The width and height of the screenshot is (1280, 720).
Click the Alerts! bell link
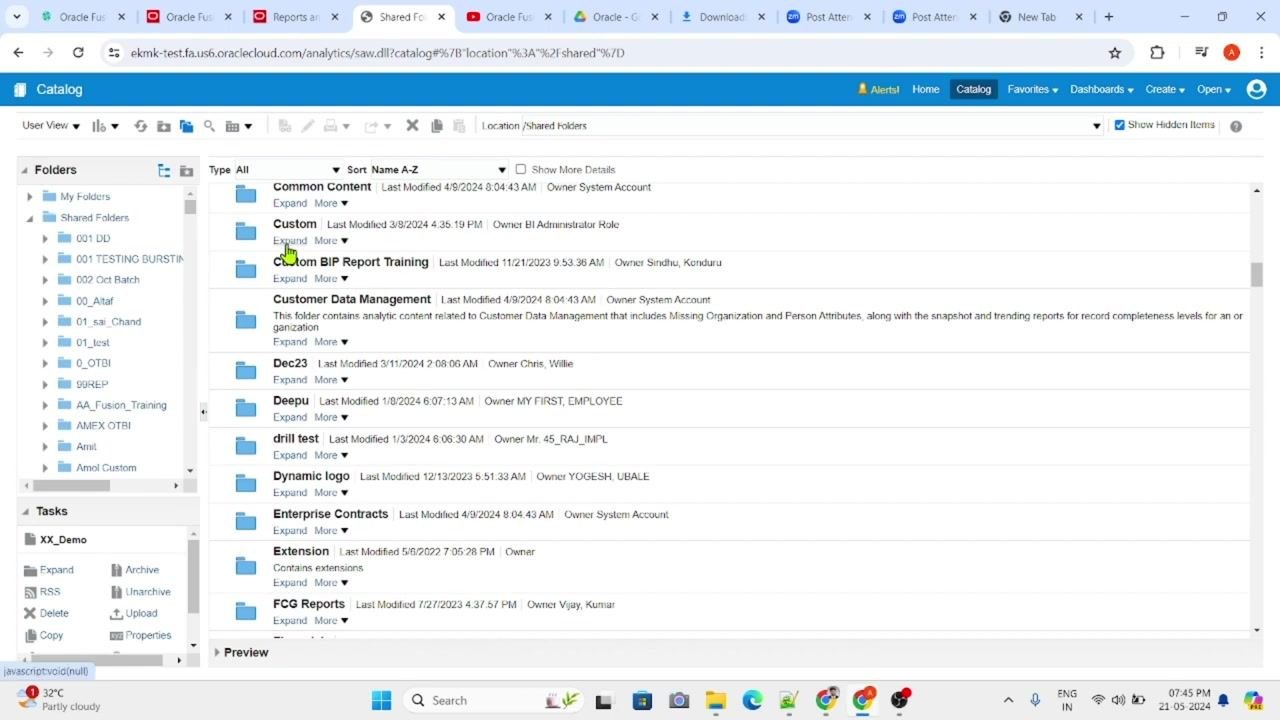tap(878, 89)
